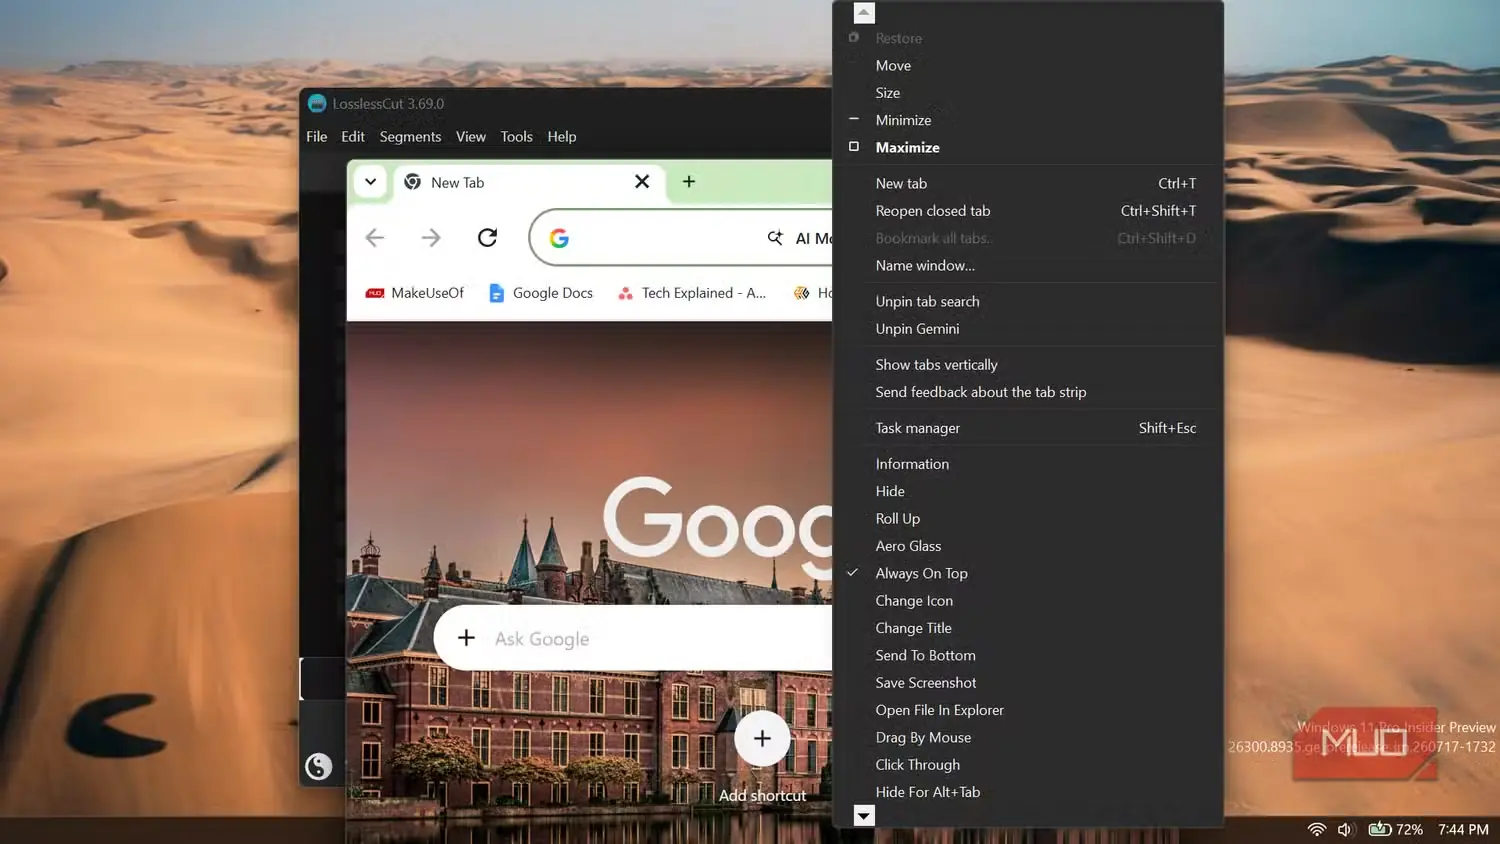1500x844 pixels.
Task: Add a new Chrome tab with plus button
Action: pyautogui.click(x=689, y=182)
